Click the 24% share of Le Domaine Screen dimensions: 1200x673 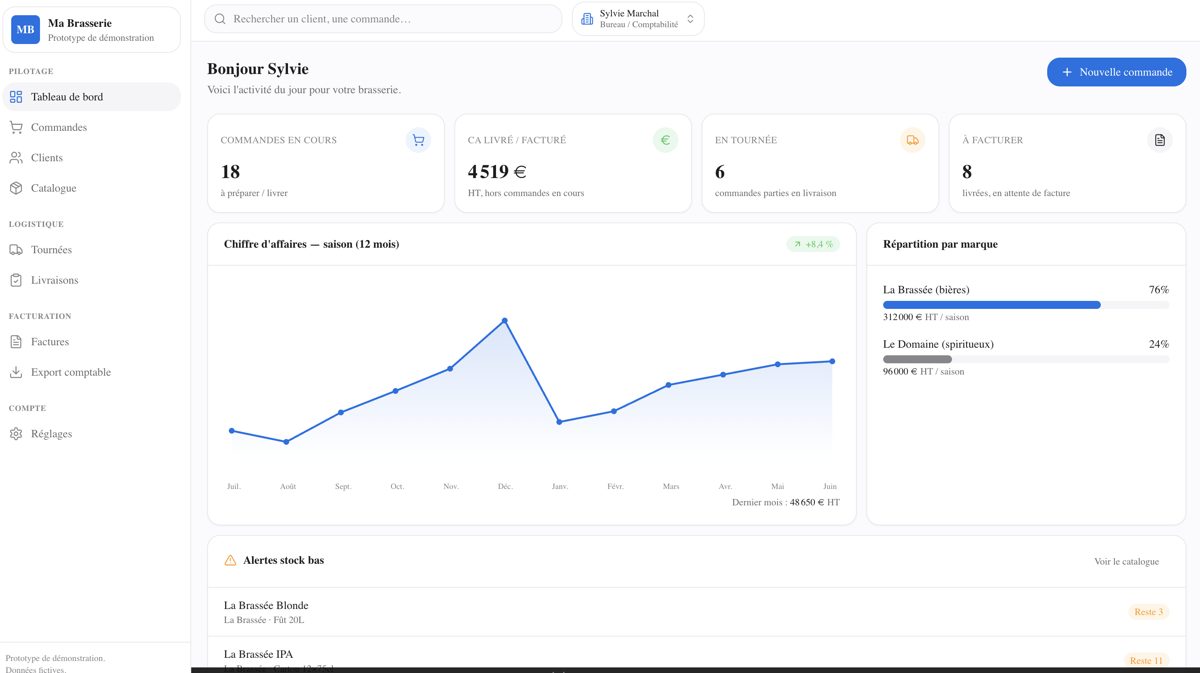[x=1158, y=344]
